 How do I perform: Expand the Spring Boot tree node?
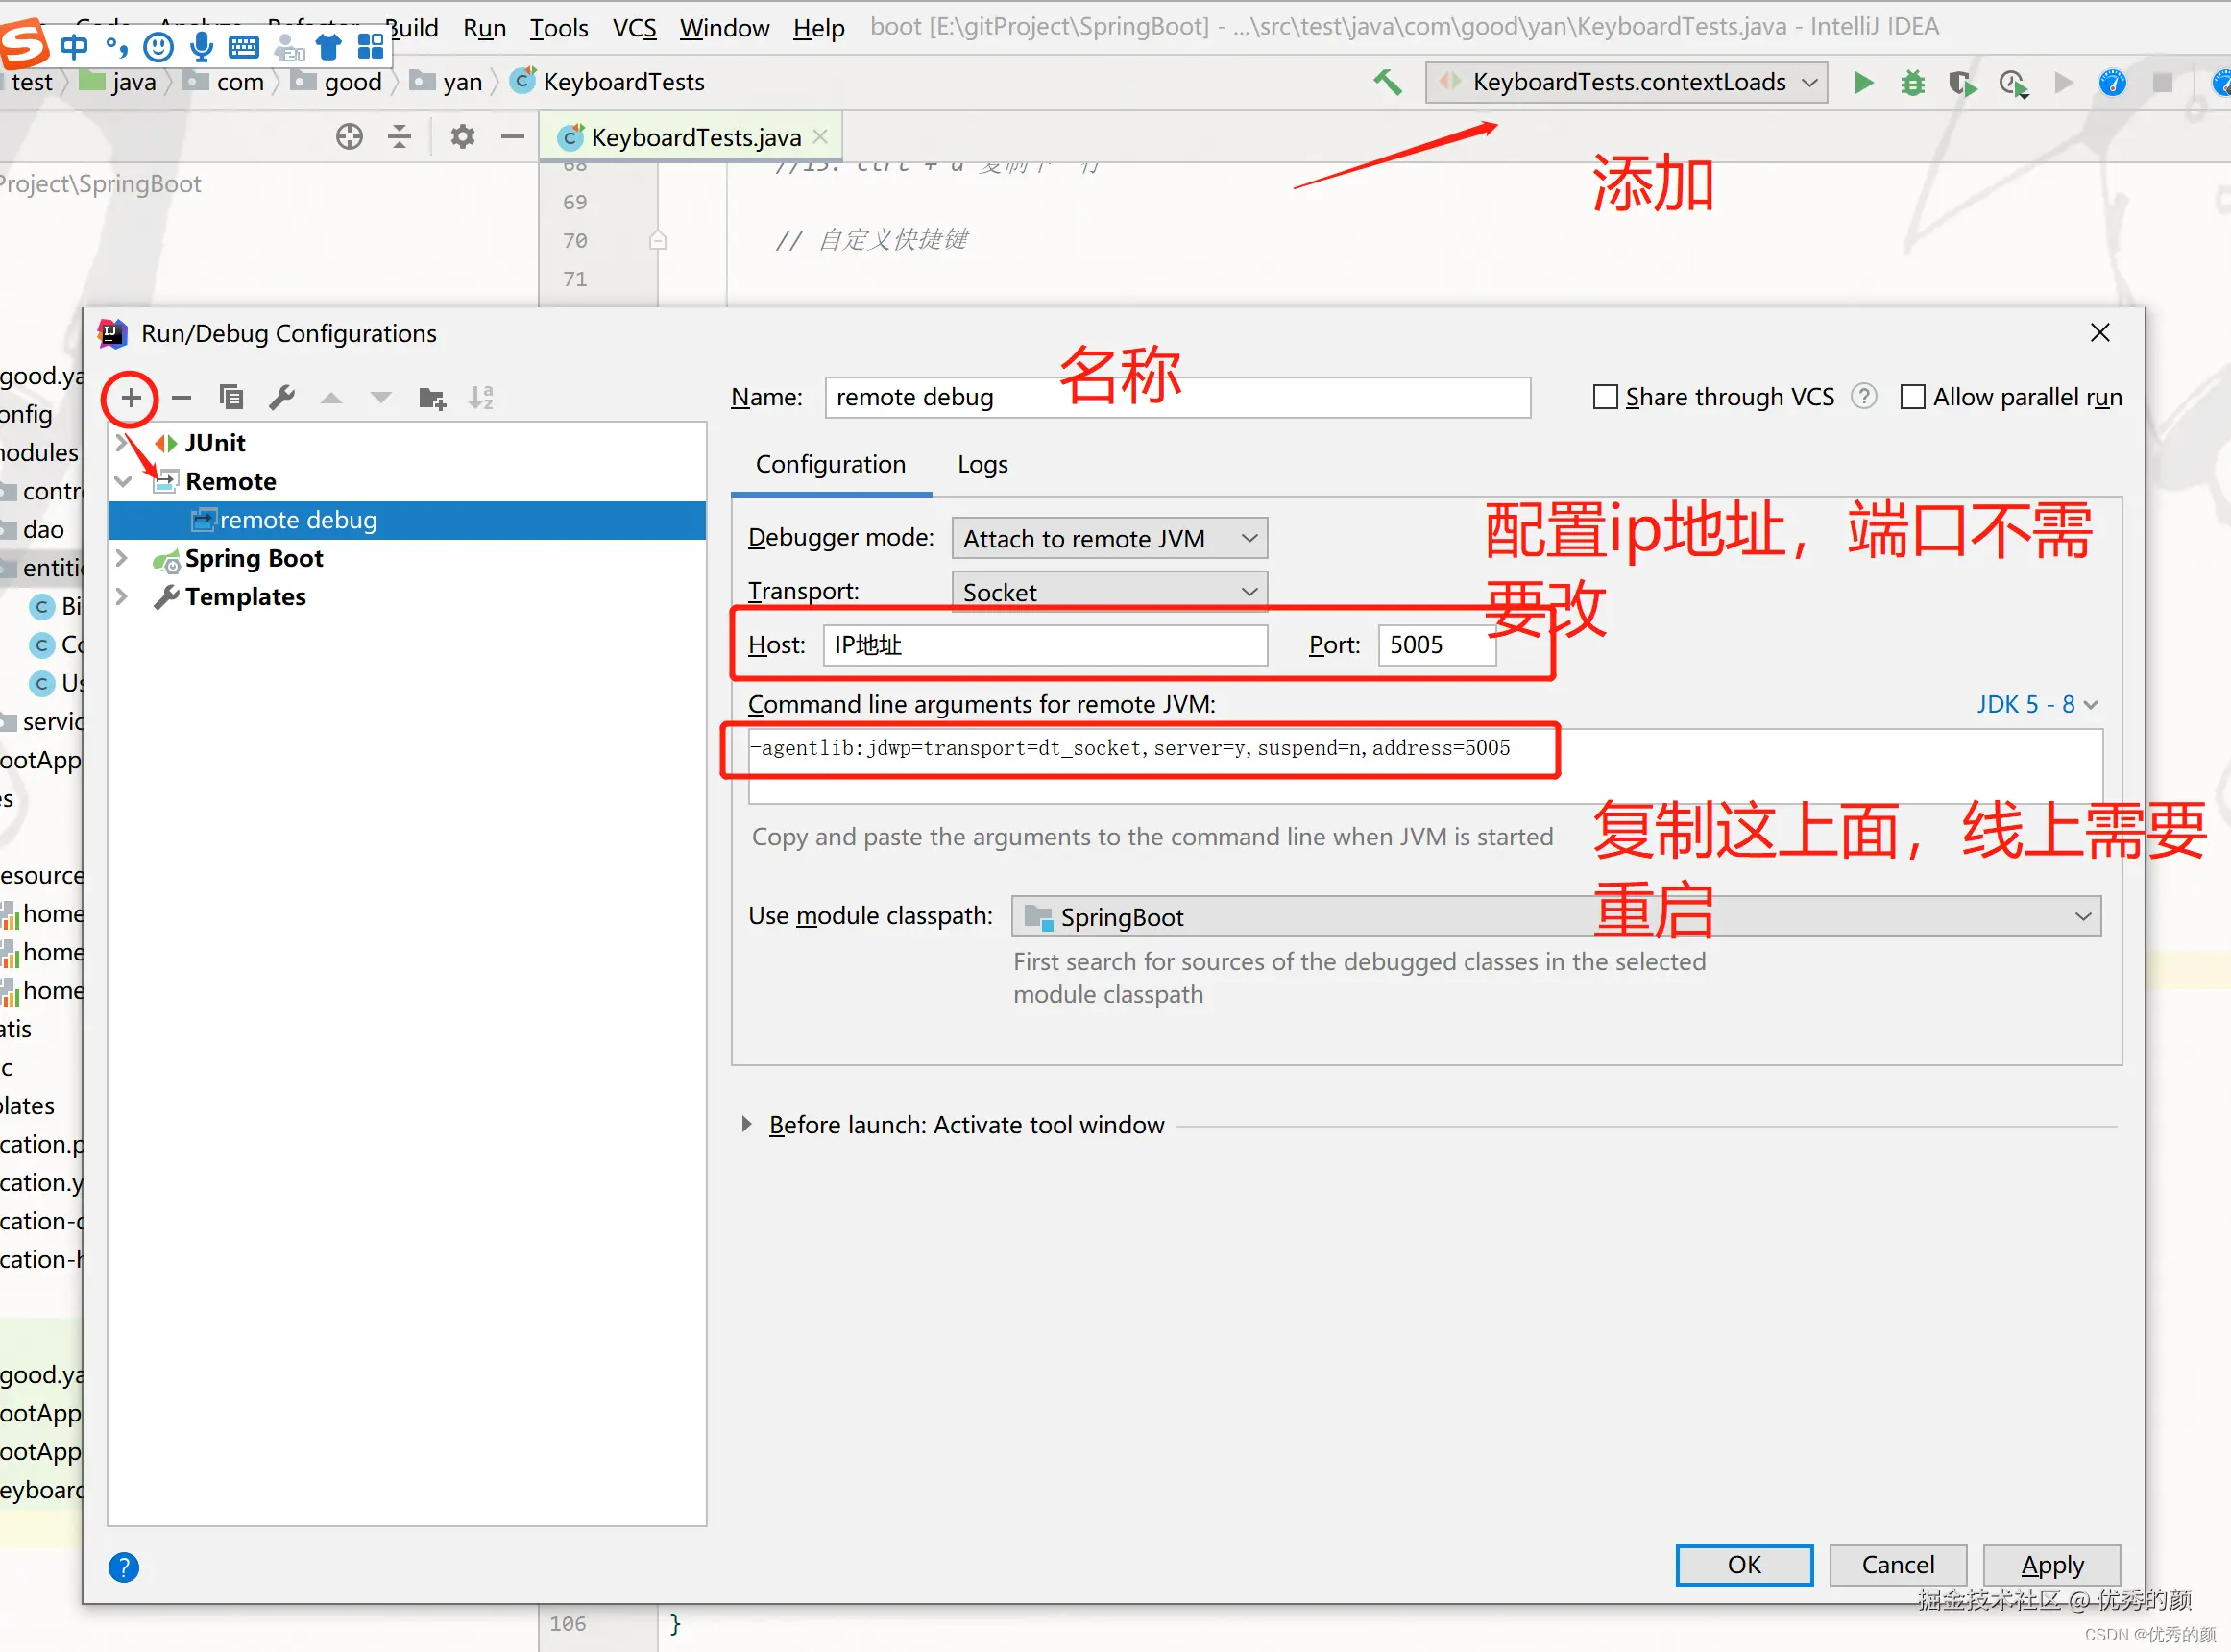tap(122, 558)
